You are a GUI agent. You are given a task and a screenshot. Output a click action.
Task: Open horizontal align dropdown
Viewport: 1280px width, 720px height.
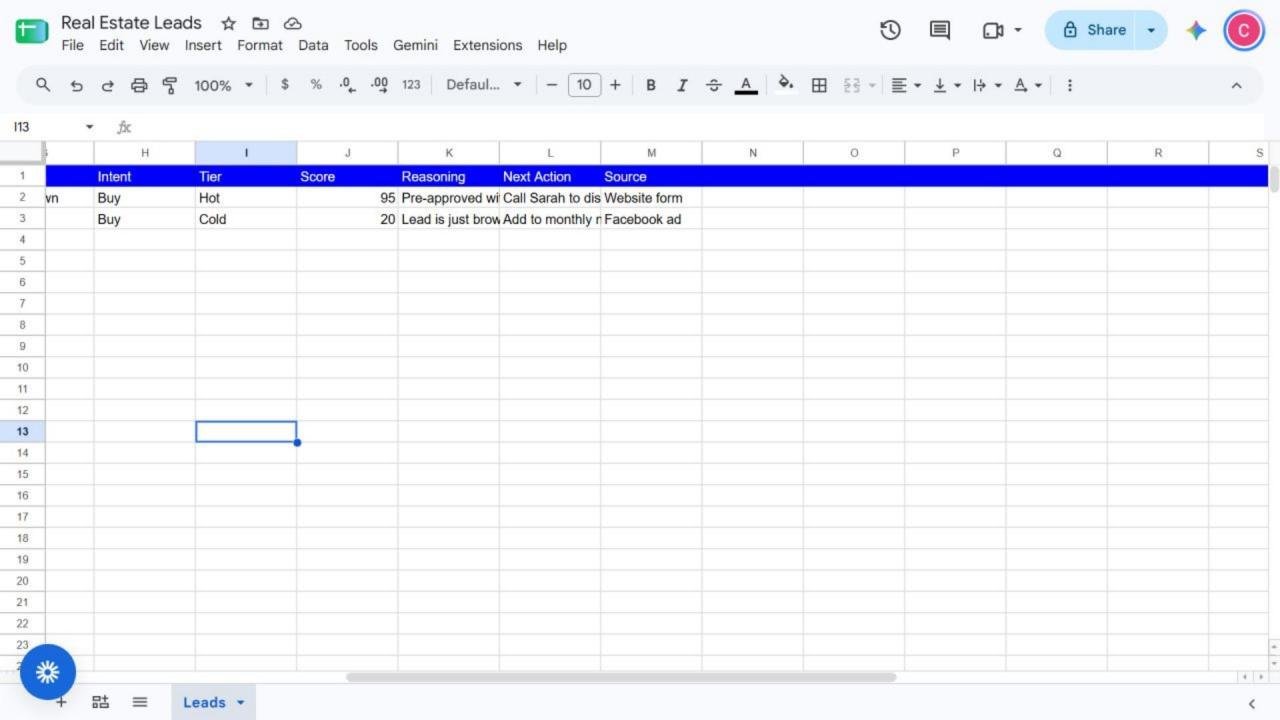pos(906,85)
